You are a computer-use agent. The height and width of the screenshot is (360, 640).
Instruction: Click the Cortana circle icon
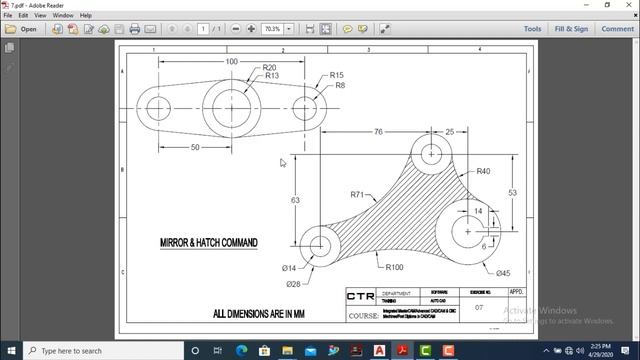coord(195,351)
